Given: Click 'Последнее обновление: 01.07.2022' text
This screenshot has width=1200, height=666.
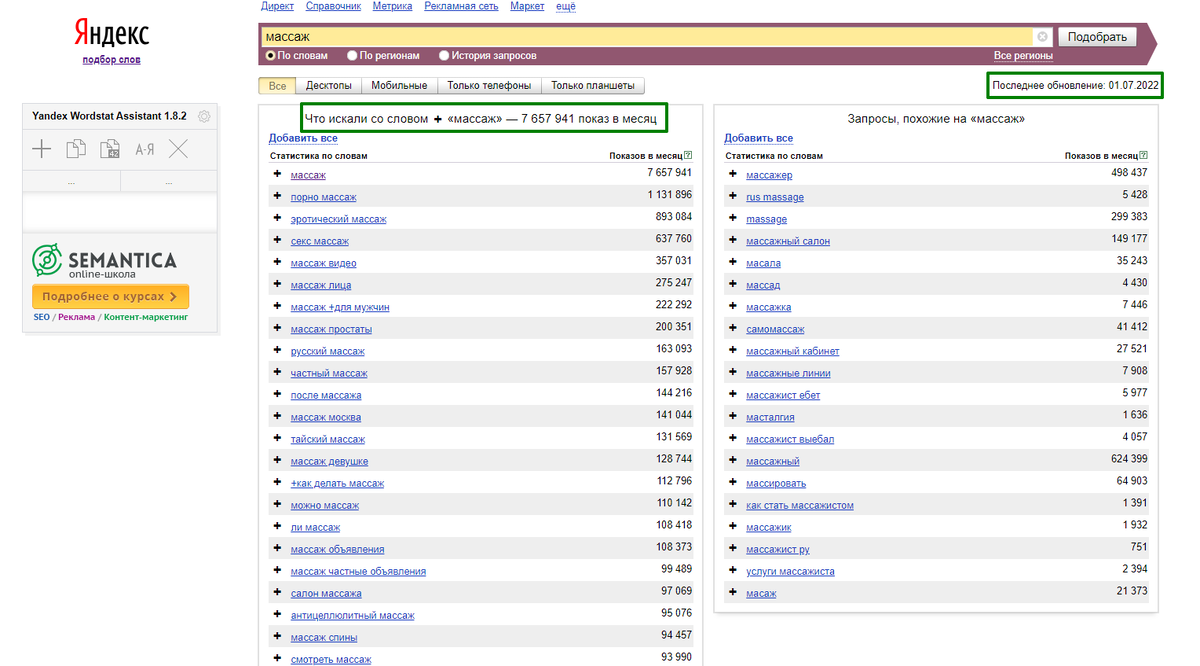Looking at the screenshot, I should point(1075,86).
